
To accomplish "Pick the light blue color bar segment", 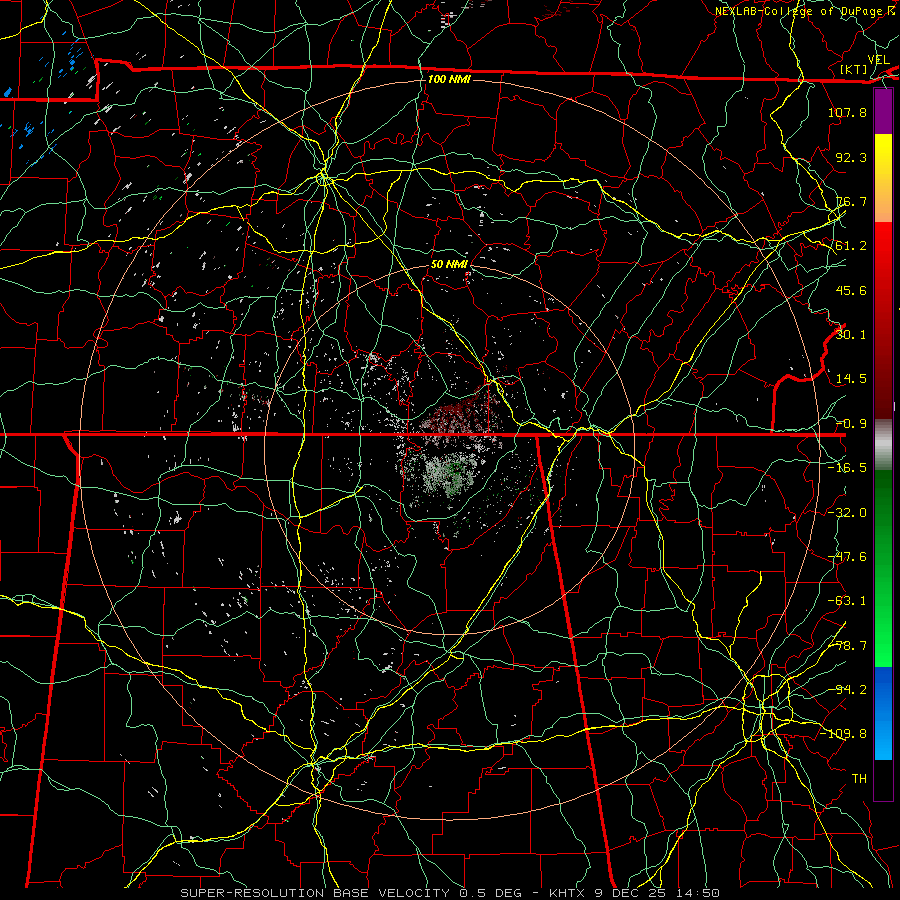I will [883, 740].
